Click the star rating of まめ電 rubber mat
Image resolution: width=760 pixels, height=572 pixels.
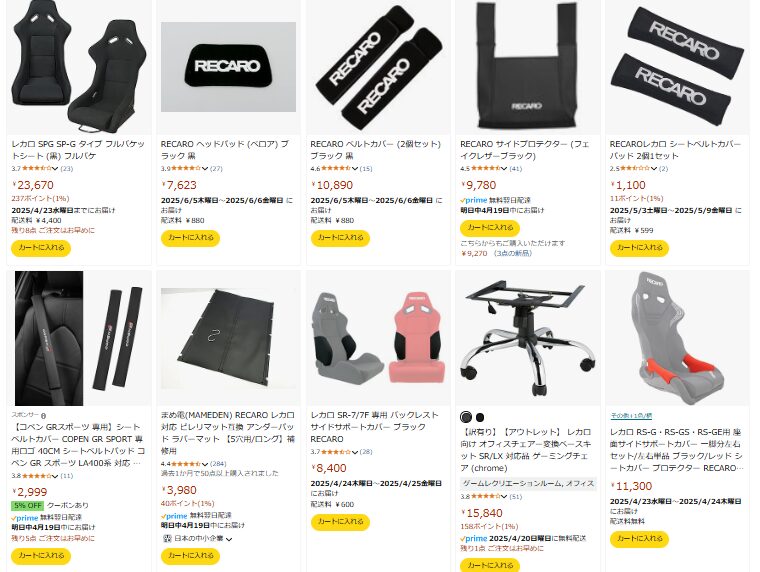186,463
